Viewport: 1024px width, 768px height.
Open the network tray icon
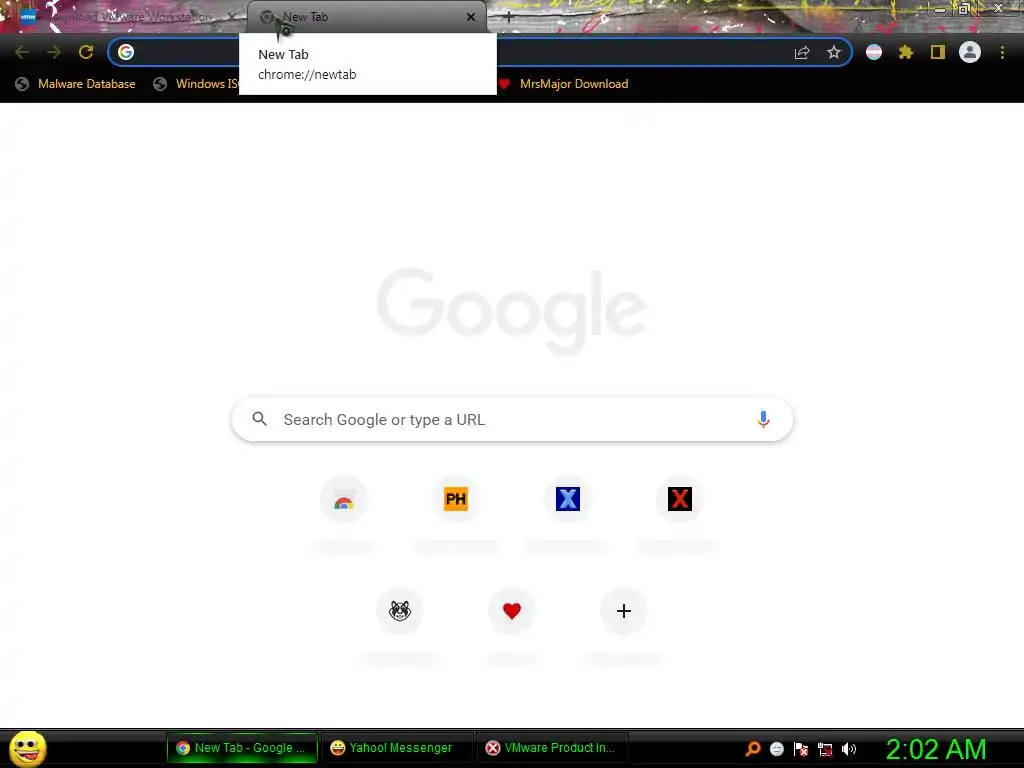[825, 750]
